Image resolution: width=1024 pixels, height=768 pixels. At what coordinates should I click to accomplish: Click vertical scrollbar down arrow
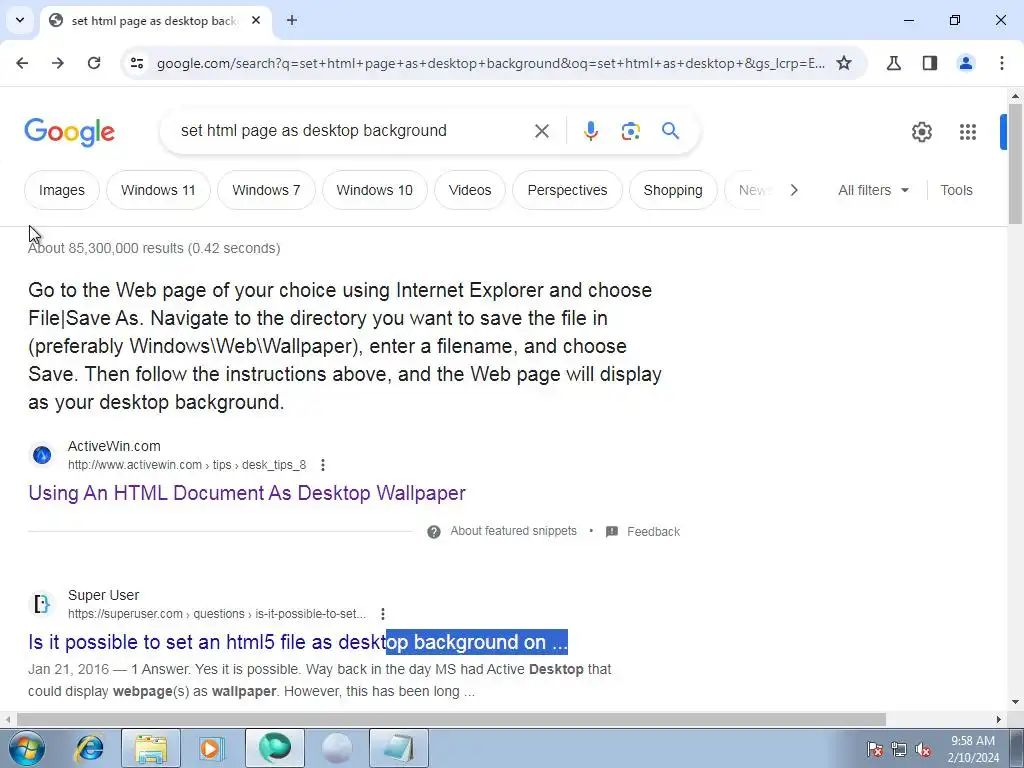tap(1015, 702)
